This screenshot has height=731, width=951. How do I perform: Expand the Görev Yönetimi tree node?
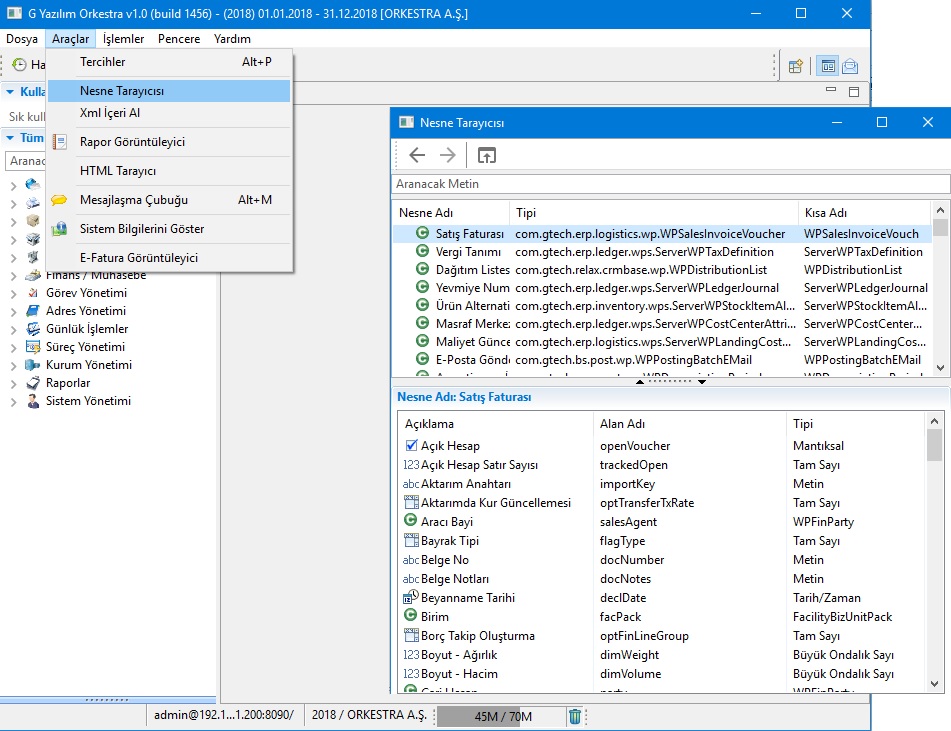14,293
